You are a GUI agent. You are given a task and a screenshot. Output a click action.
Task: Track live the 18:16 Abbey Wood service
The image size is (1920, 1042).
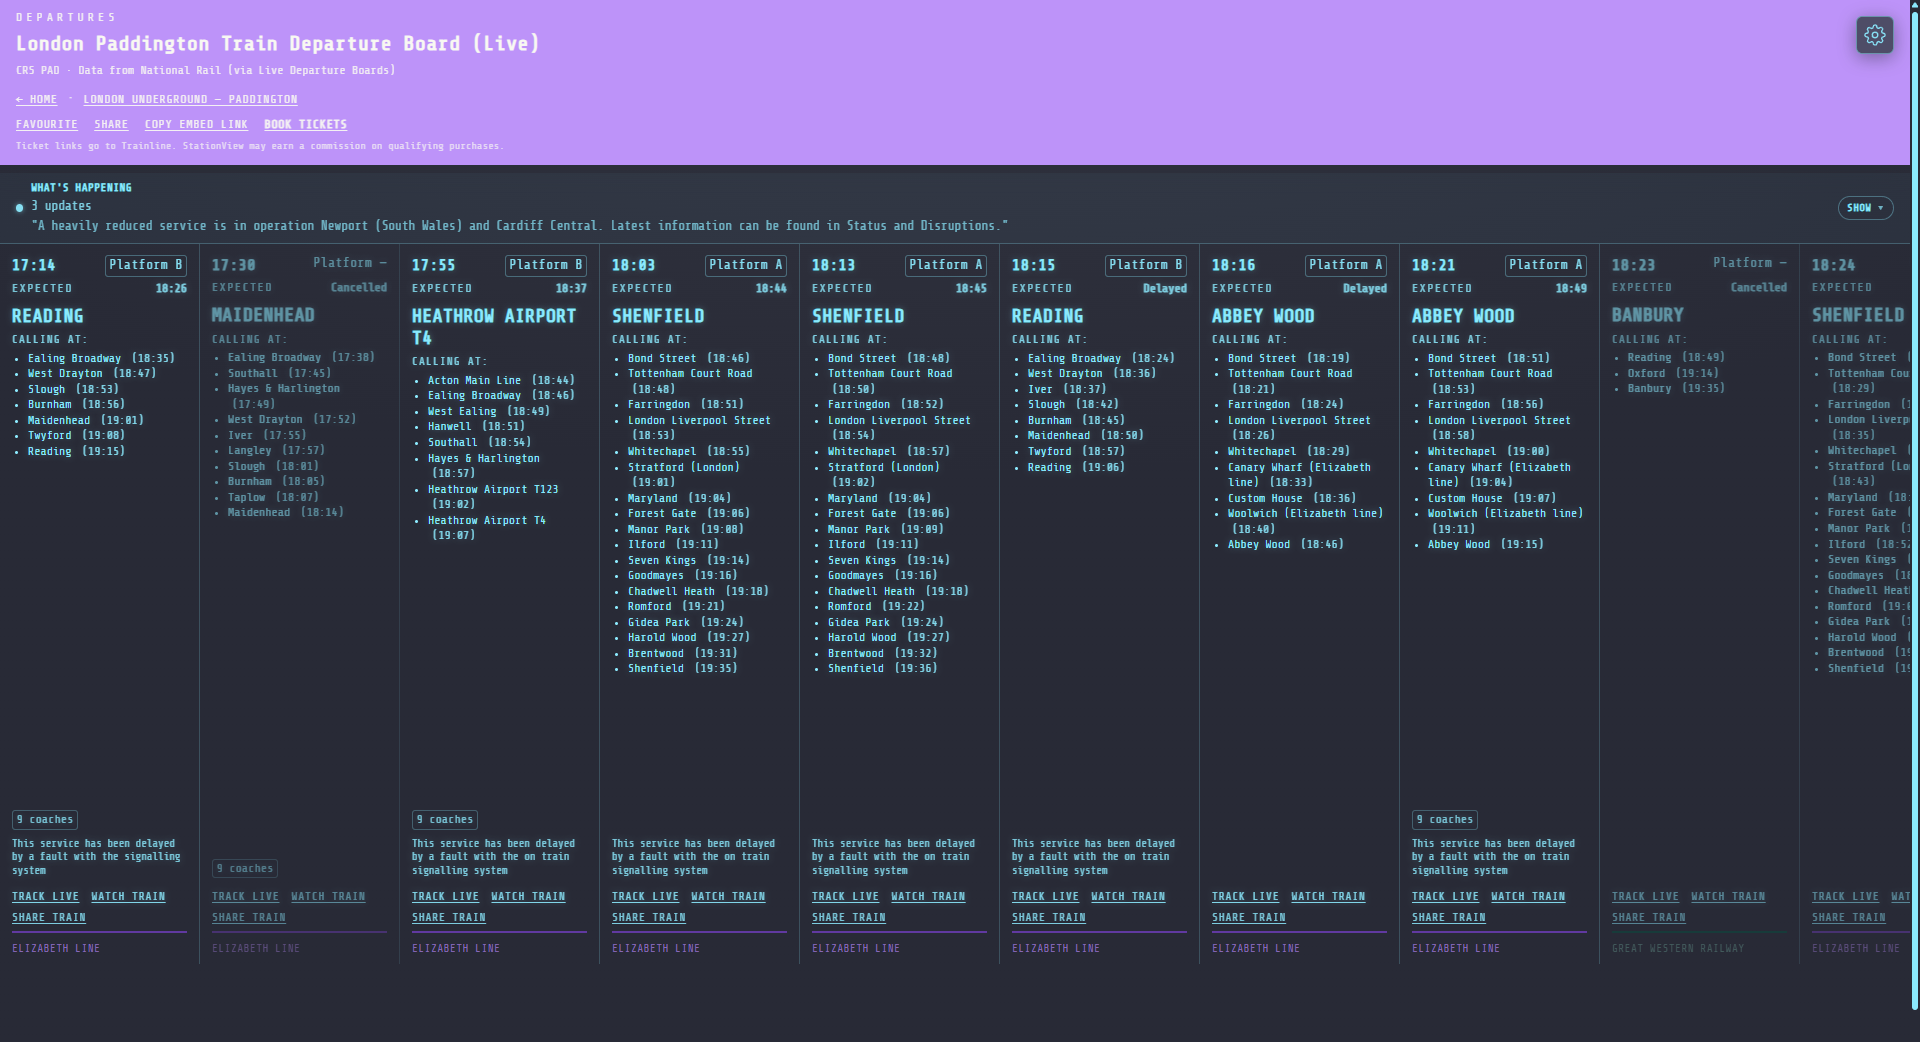[1245, 896]
